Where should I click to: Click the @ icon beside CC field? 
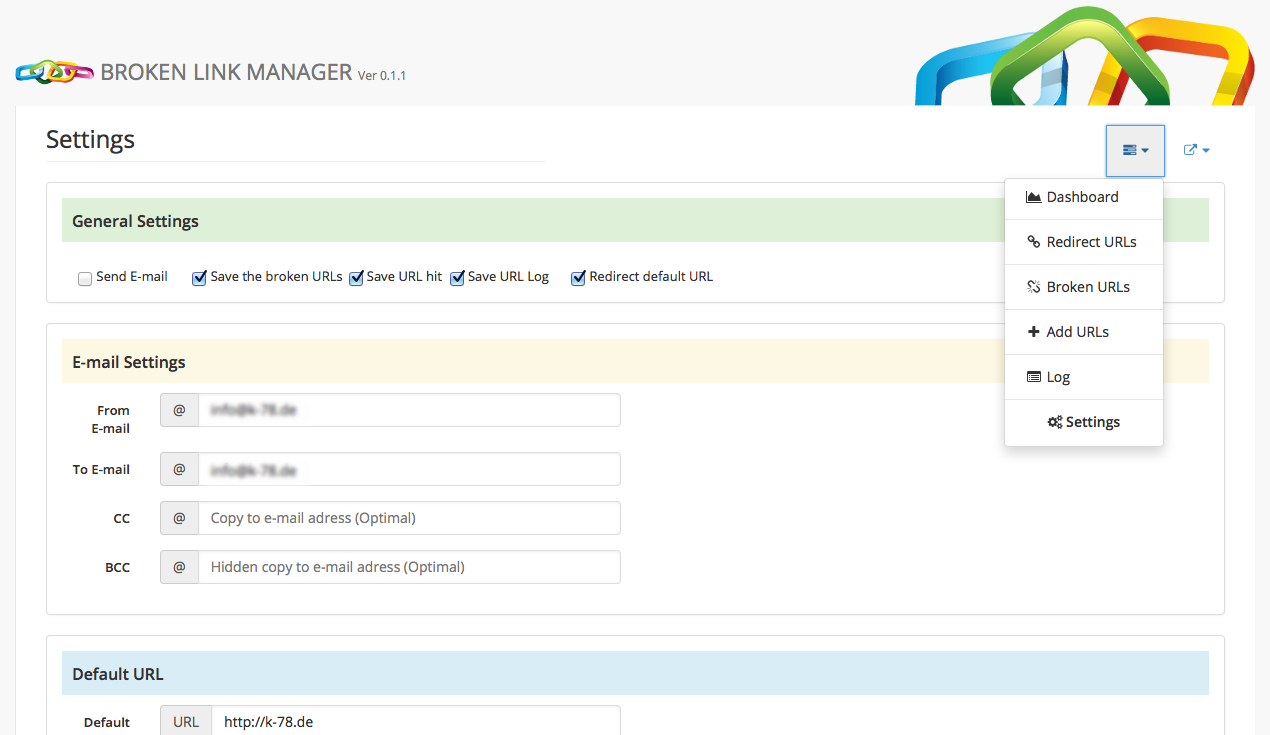coord(179,518)
